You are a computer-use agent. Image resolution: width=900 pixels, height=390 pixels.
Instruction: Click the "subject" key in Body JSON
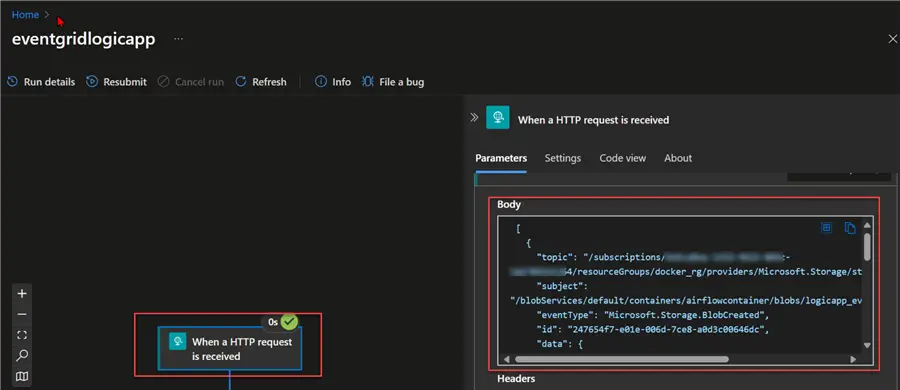point(561,285)
